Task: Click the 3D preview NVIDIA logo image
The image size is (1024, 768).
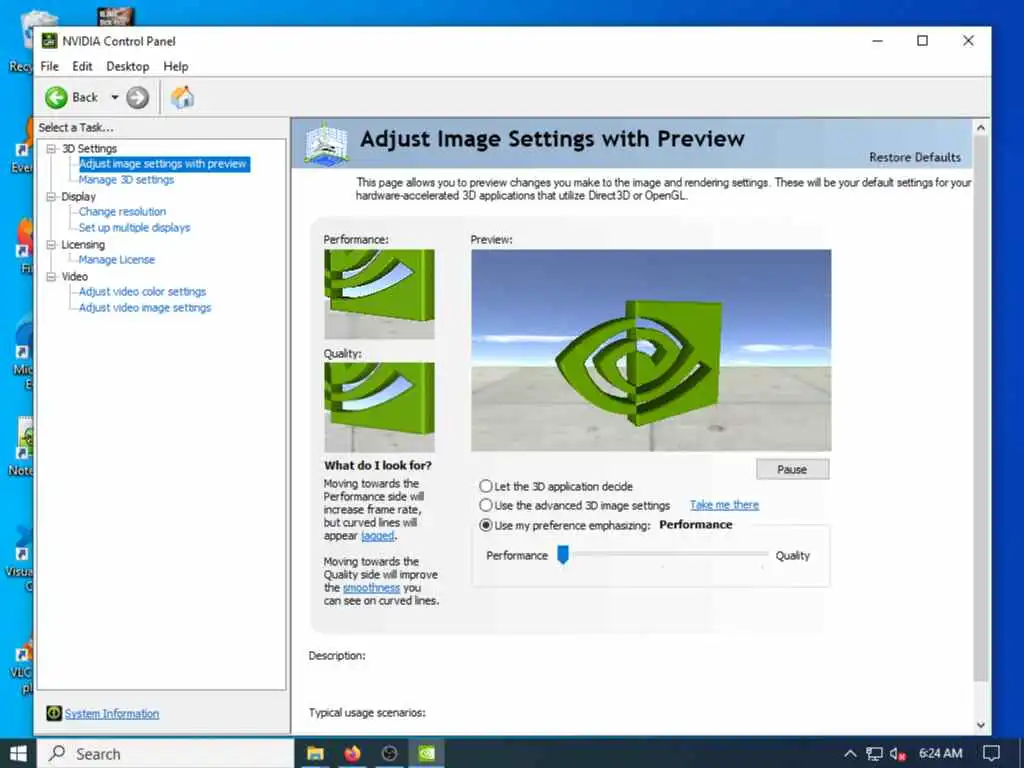Action: click(x=651, y=350)
